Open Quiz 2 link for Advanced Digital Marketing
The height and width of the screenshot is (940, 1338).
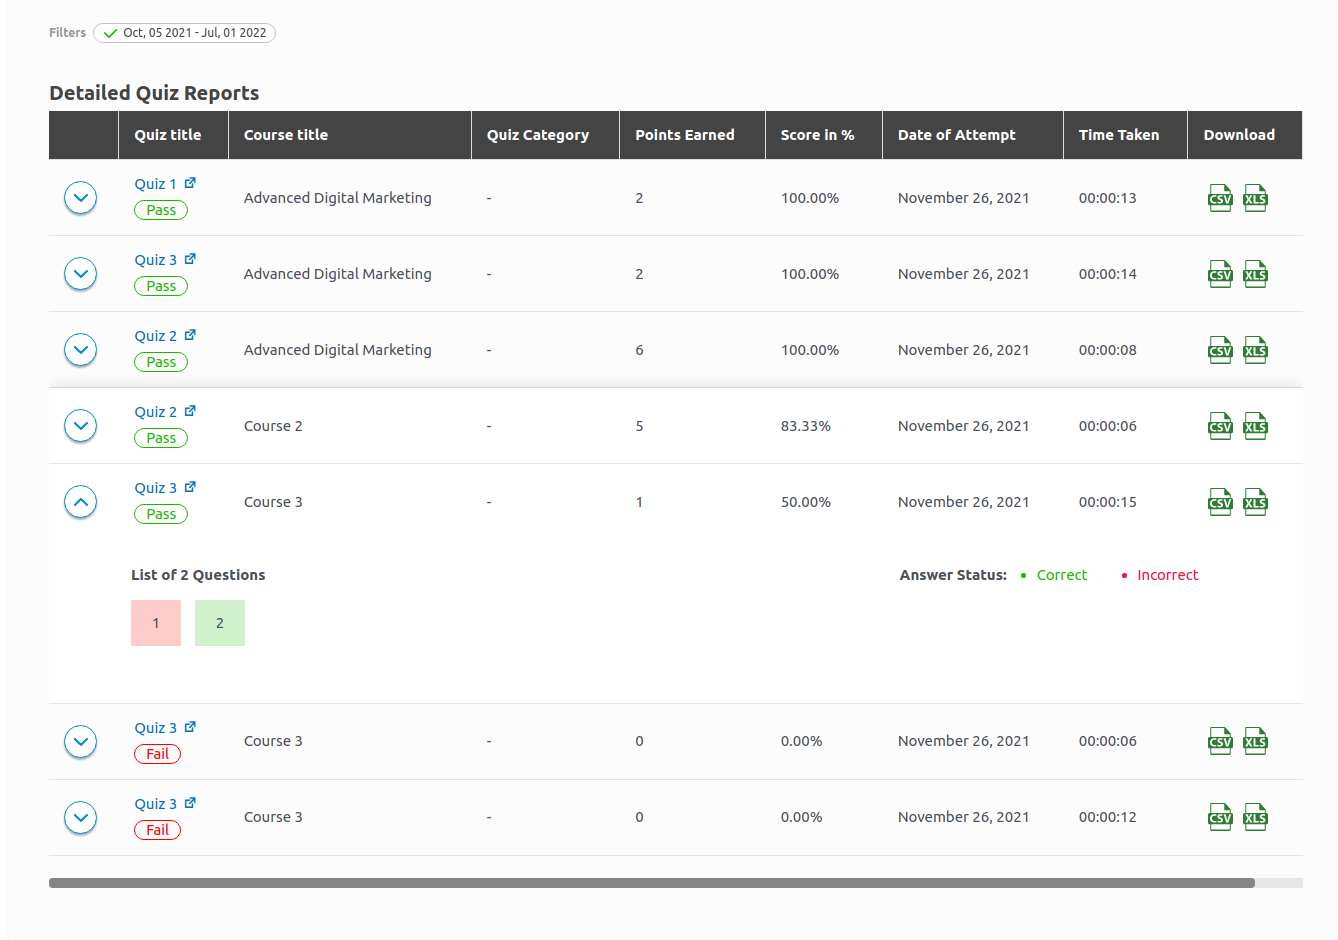pos(156,336)
